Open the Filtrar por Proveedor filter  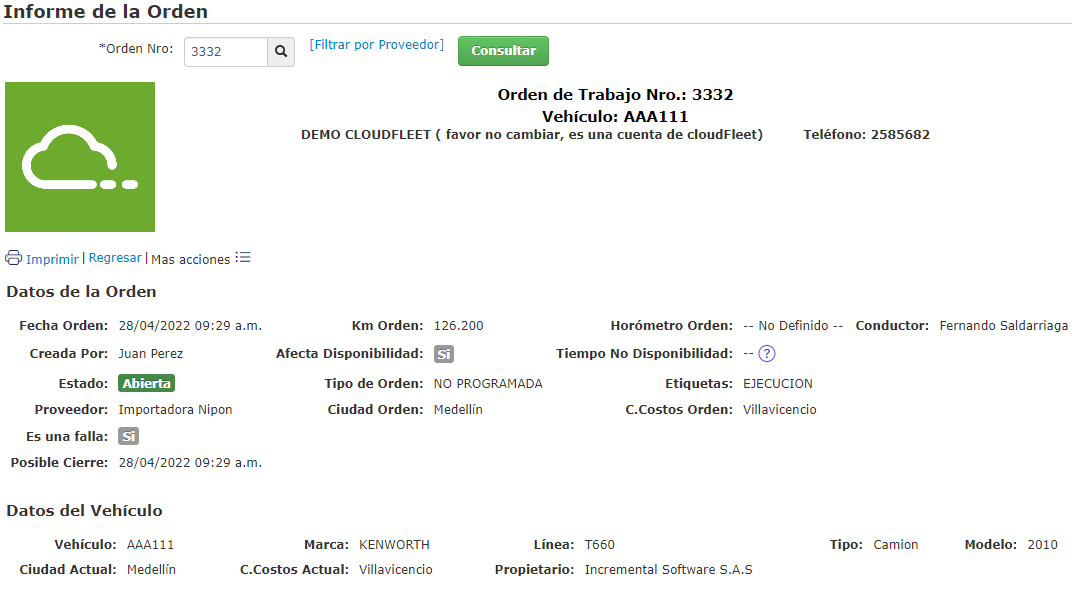[x=376, y=44]
